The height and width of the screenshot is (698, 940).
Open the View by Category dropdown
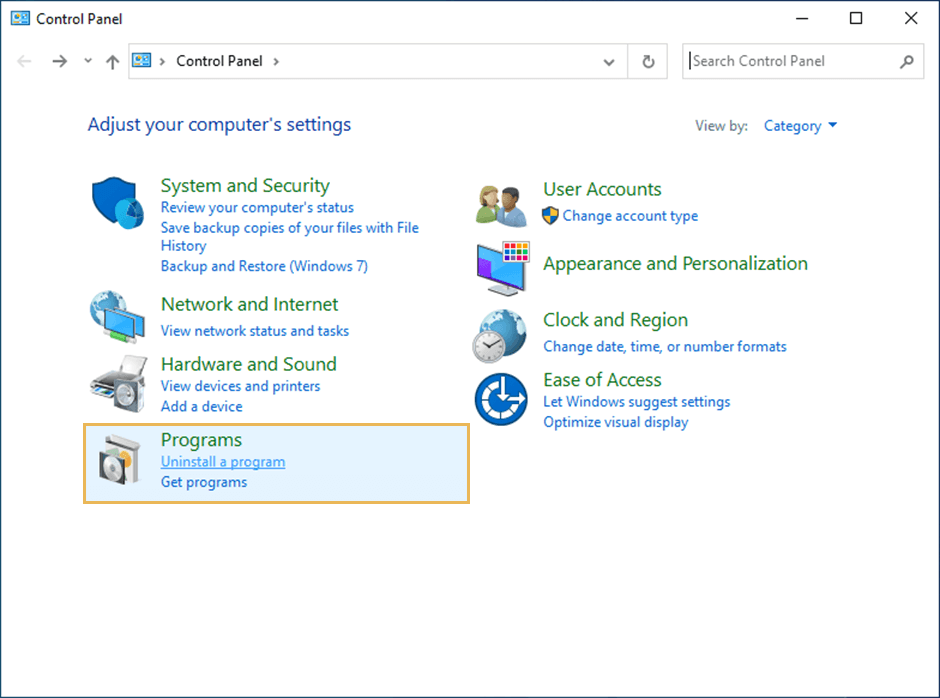coord(800,126)
